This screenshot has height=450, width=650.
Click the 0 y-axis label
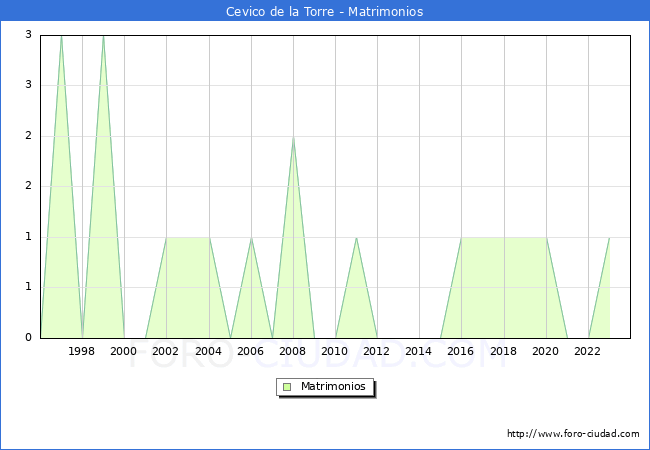click(28, 337)
